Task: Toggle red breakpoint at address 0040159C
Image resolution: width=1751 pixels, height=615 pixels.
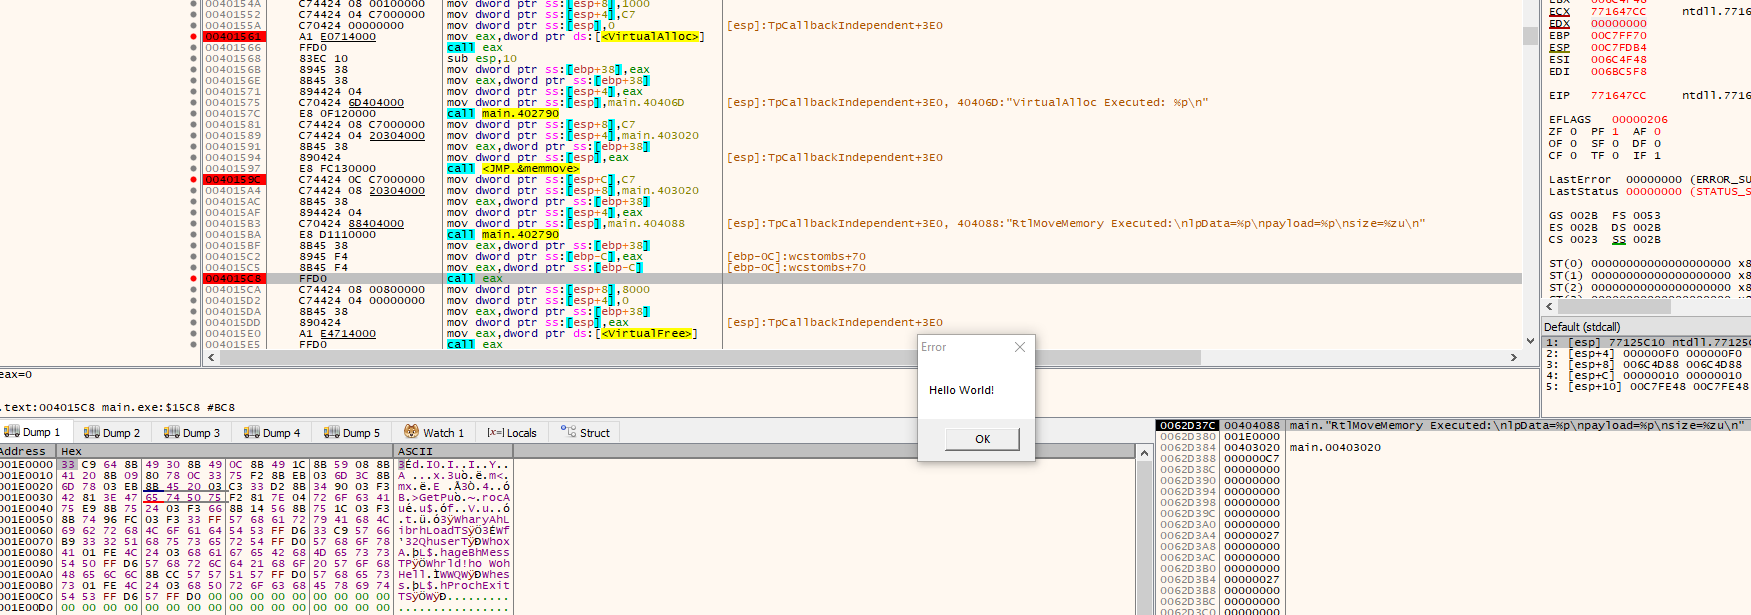Action: tap(193, 180)
